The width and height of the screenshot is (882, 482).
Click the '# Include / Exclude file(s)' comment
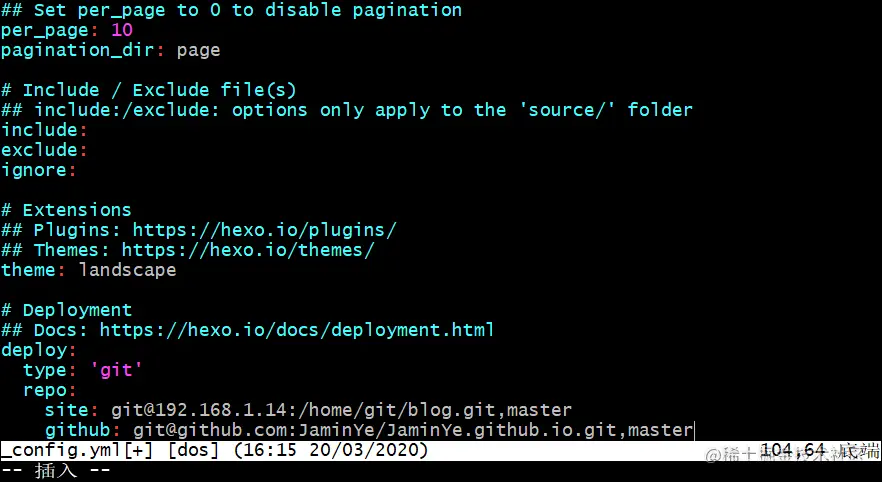tap(148, 90)
